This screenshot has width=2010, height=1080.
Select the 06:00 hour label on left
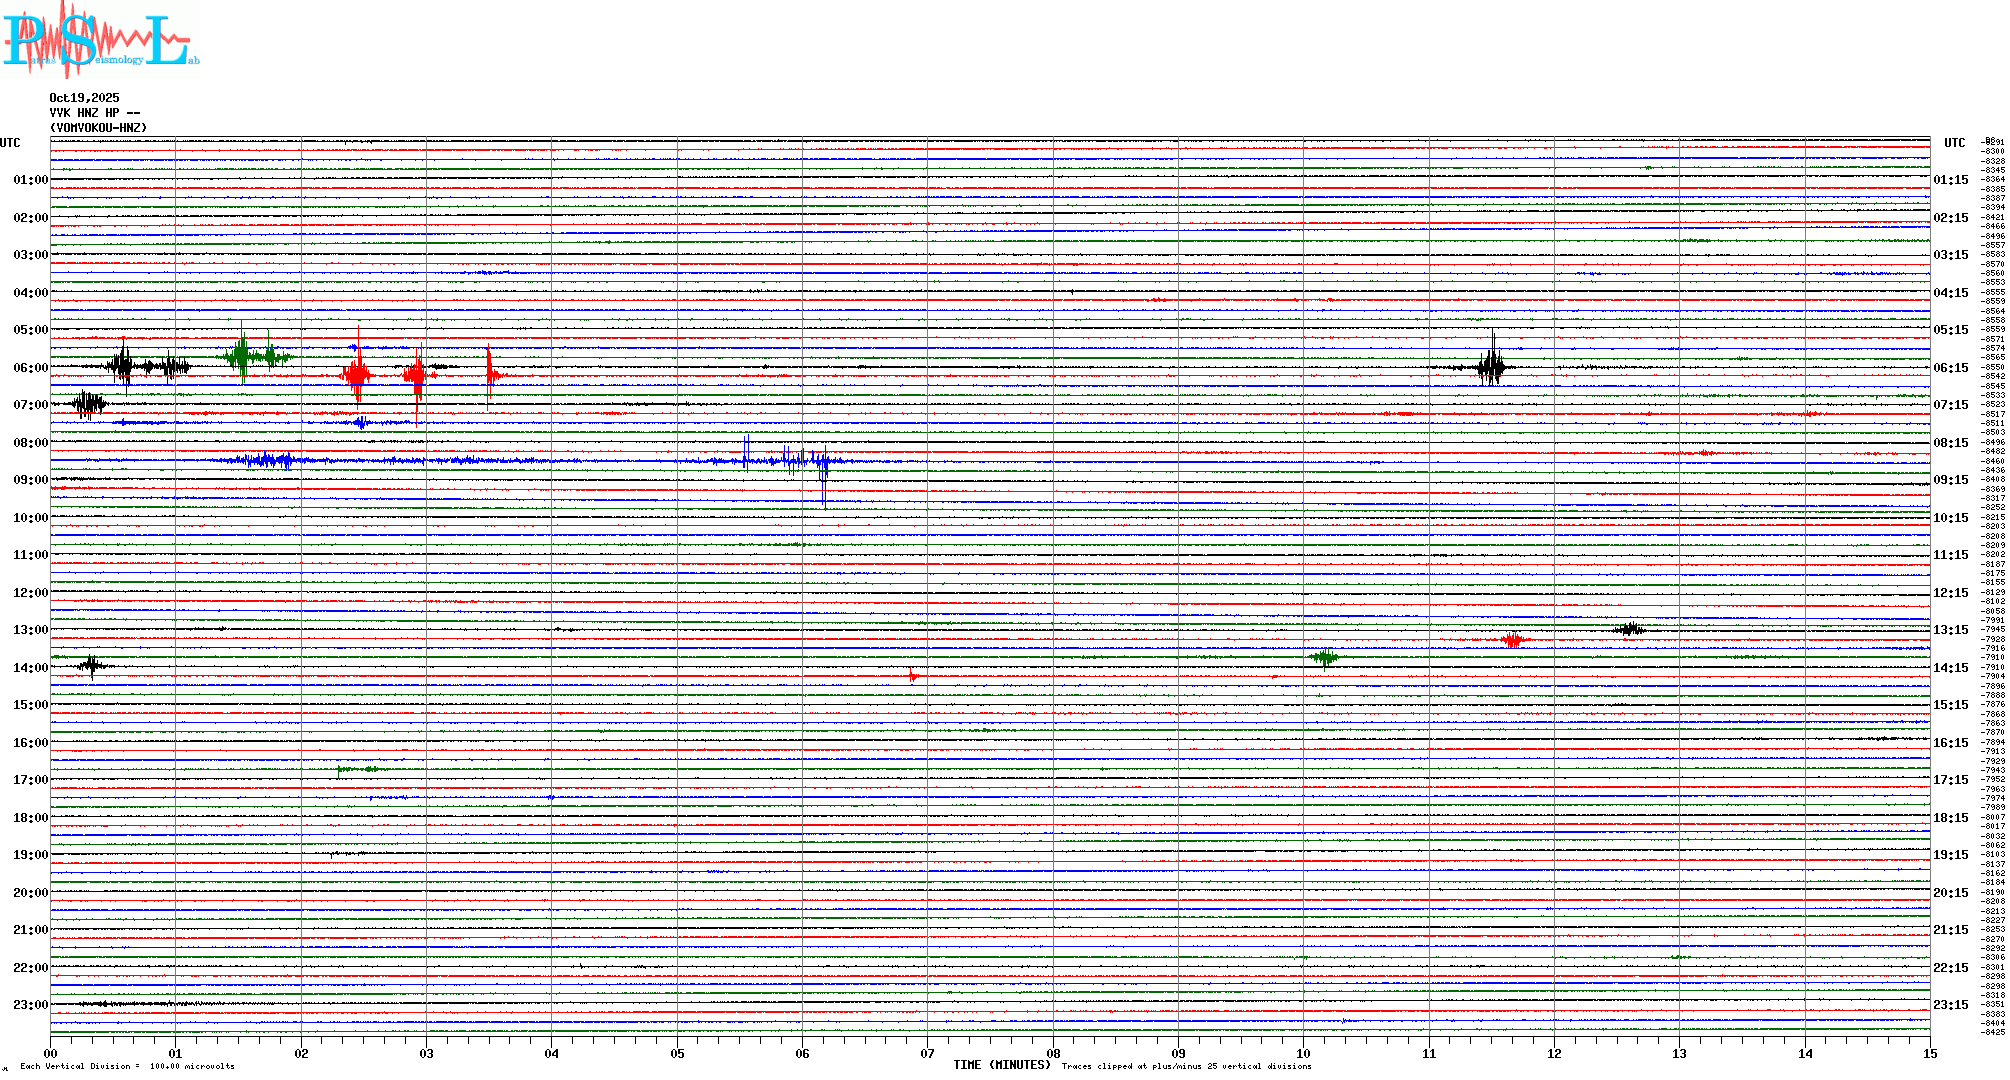pos(30,368)
